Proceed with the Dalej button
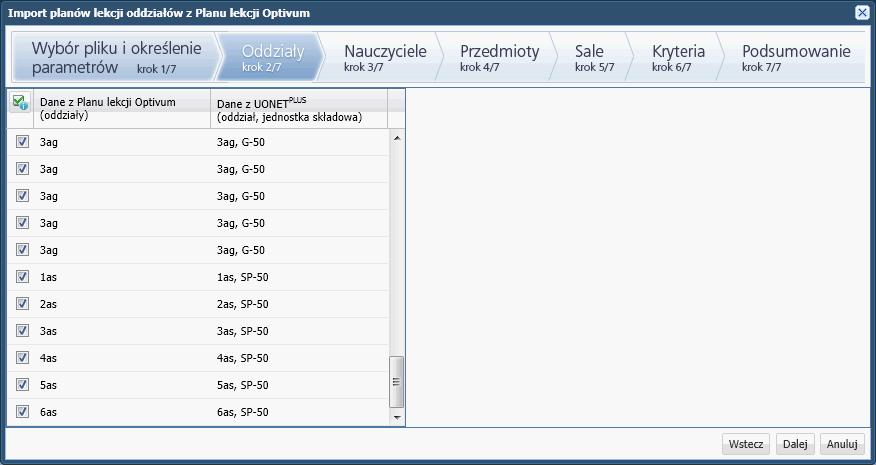 tap(795, 444)
